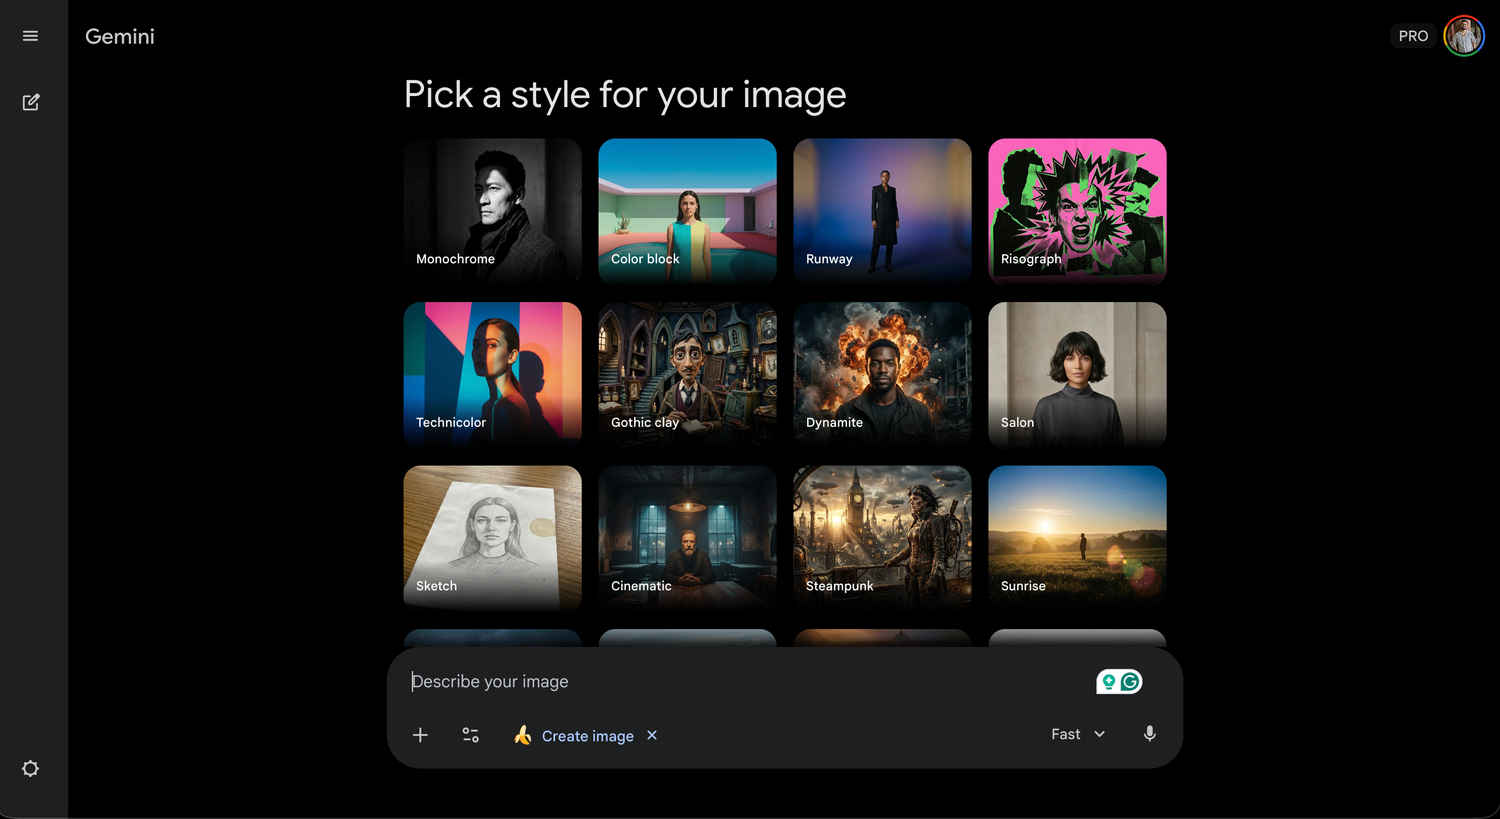1500x819 pixels.
Task: Remove the Create image tool with the X
Action: tap(652, 735)
